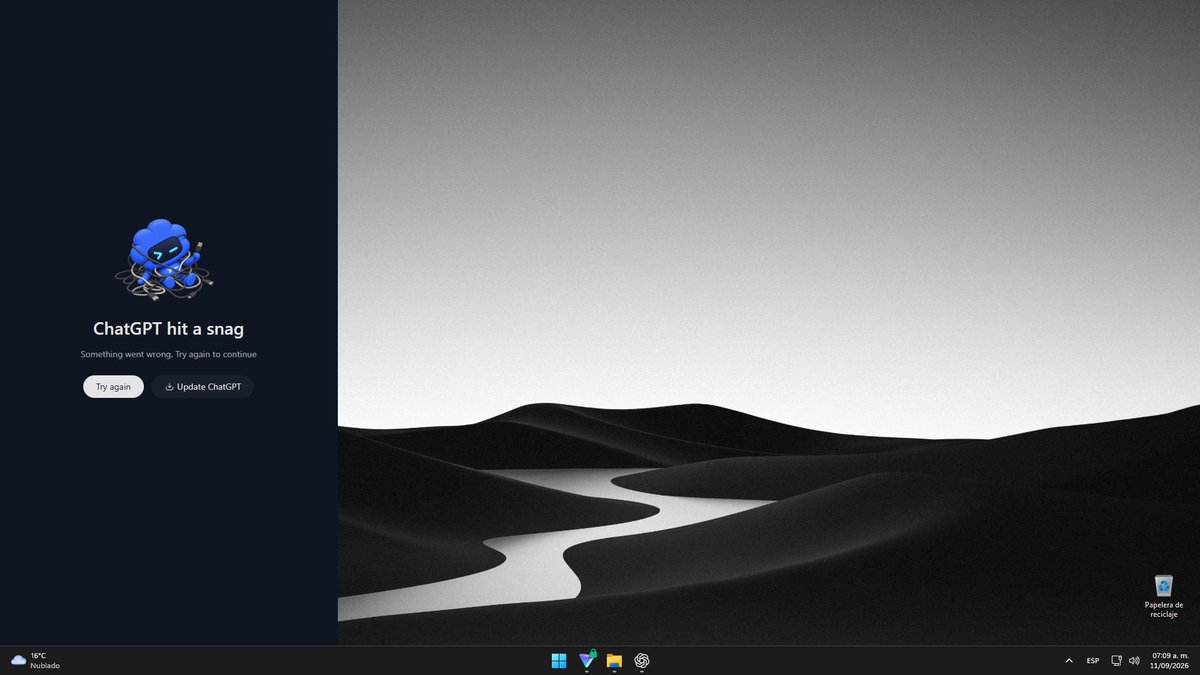The height and width of the screenshot is (675, 1200).
Task: Open File Explorer from the taskbar
Action: tap(614, 660)
